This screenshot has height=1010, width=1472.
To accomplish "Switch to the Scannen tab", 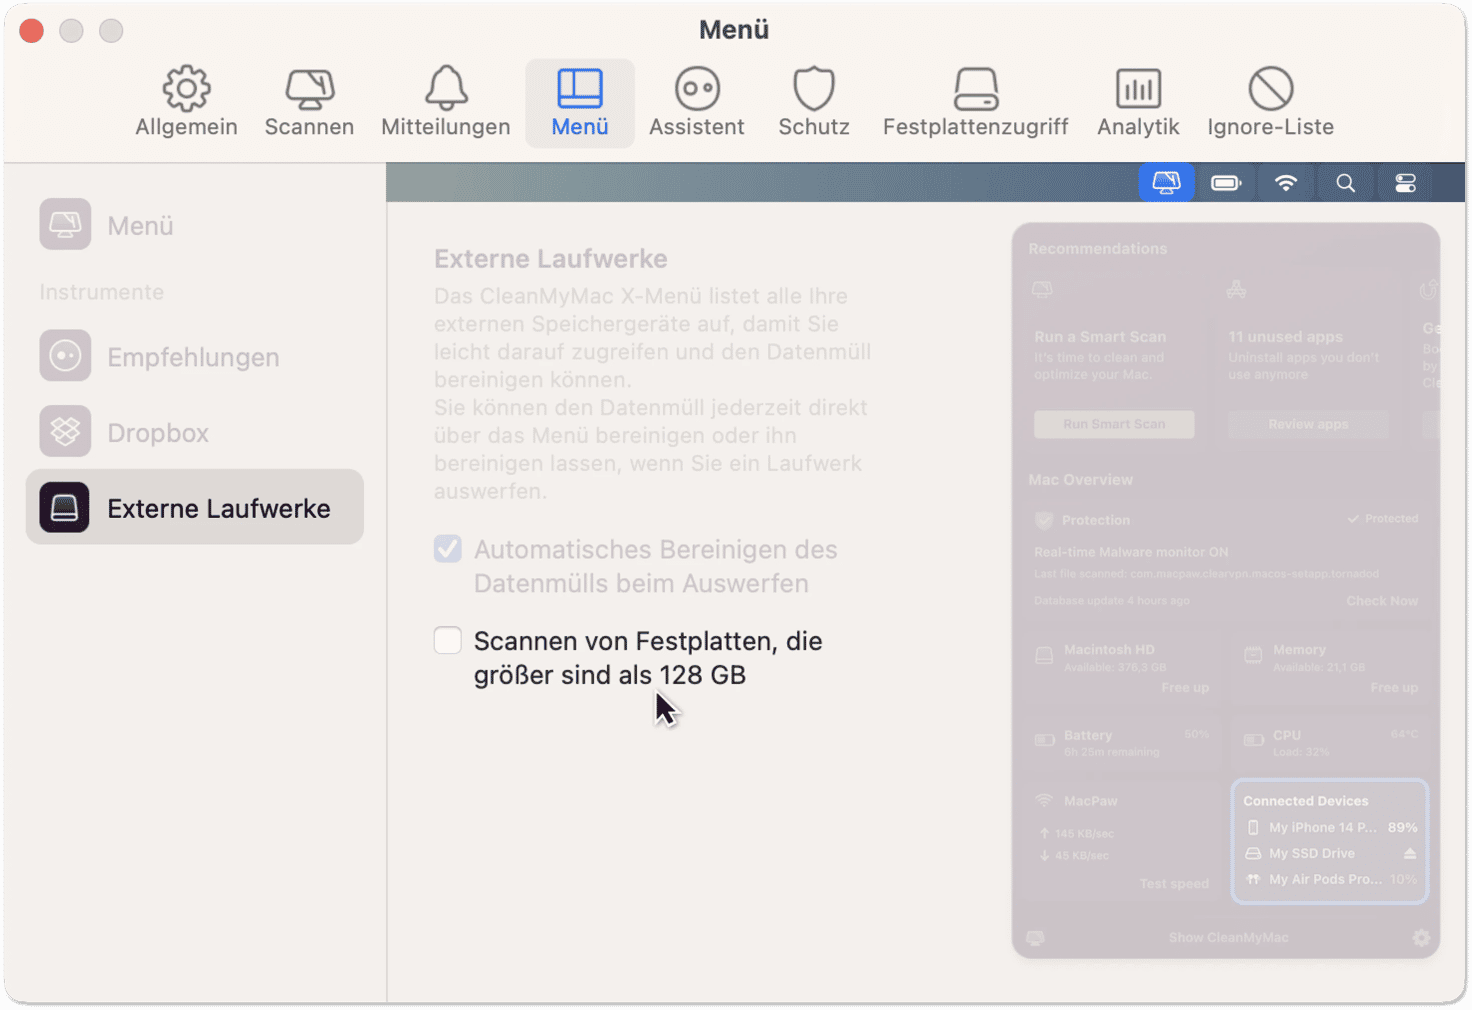I will point(309,103).
